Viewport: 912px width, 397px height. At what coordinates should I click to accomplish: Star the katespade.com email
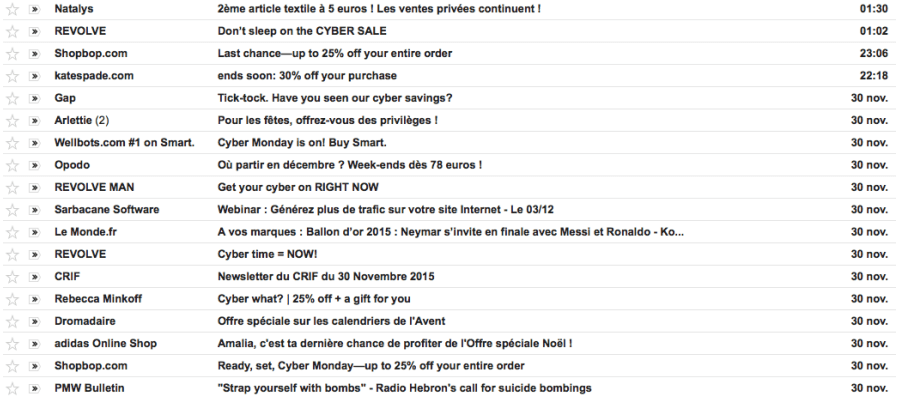click(x=12, y=76)
